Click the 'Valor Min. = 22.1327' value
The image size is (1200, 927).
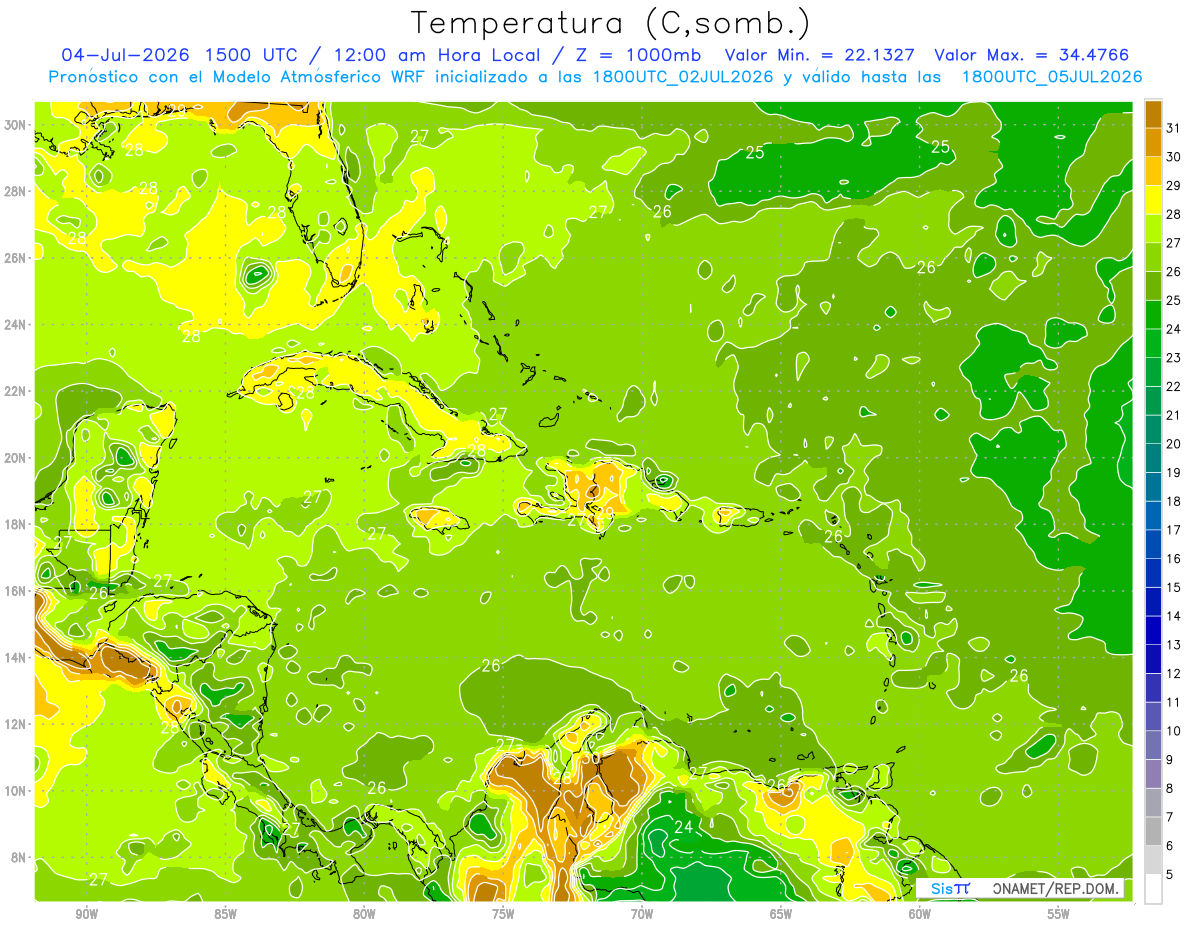pyautogui.click(x=820, y=54)
